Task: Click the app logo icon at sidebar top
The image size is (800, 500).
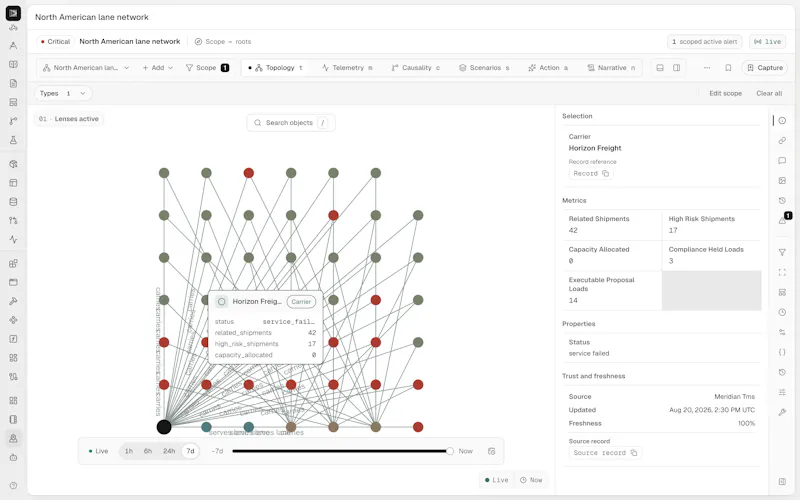Action: (x=13, y=13)
